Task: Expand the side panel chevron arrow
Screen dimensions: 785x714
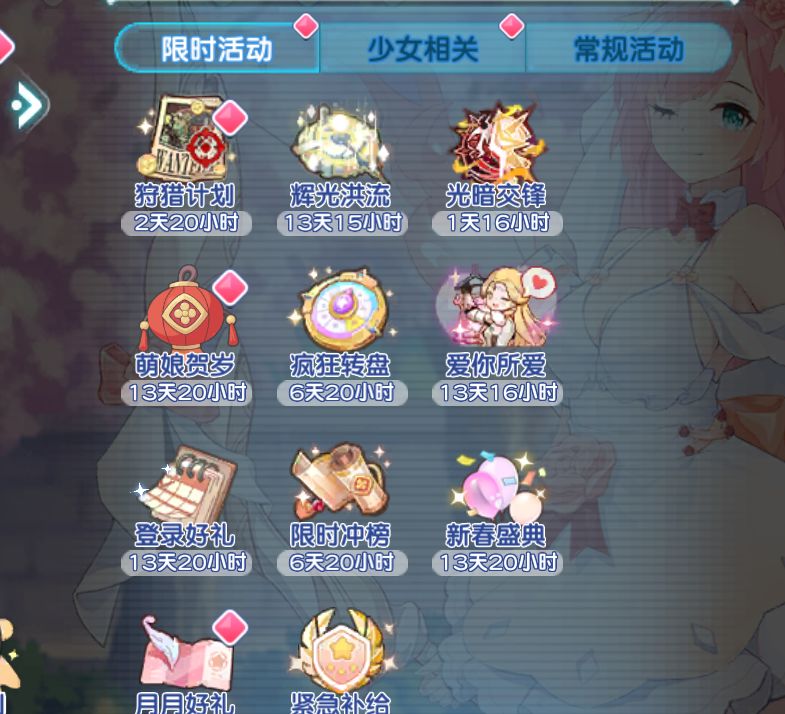Action: click(x=29, y=106)
